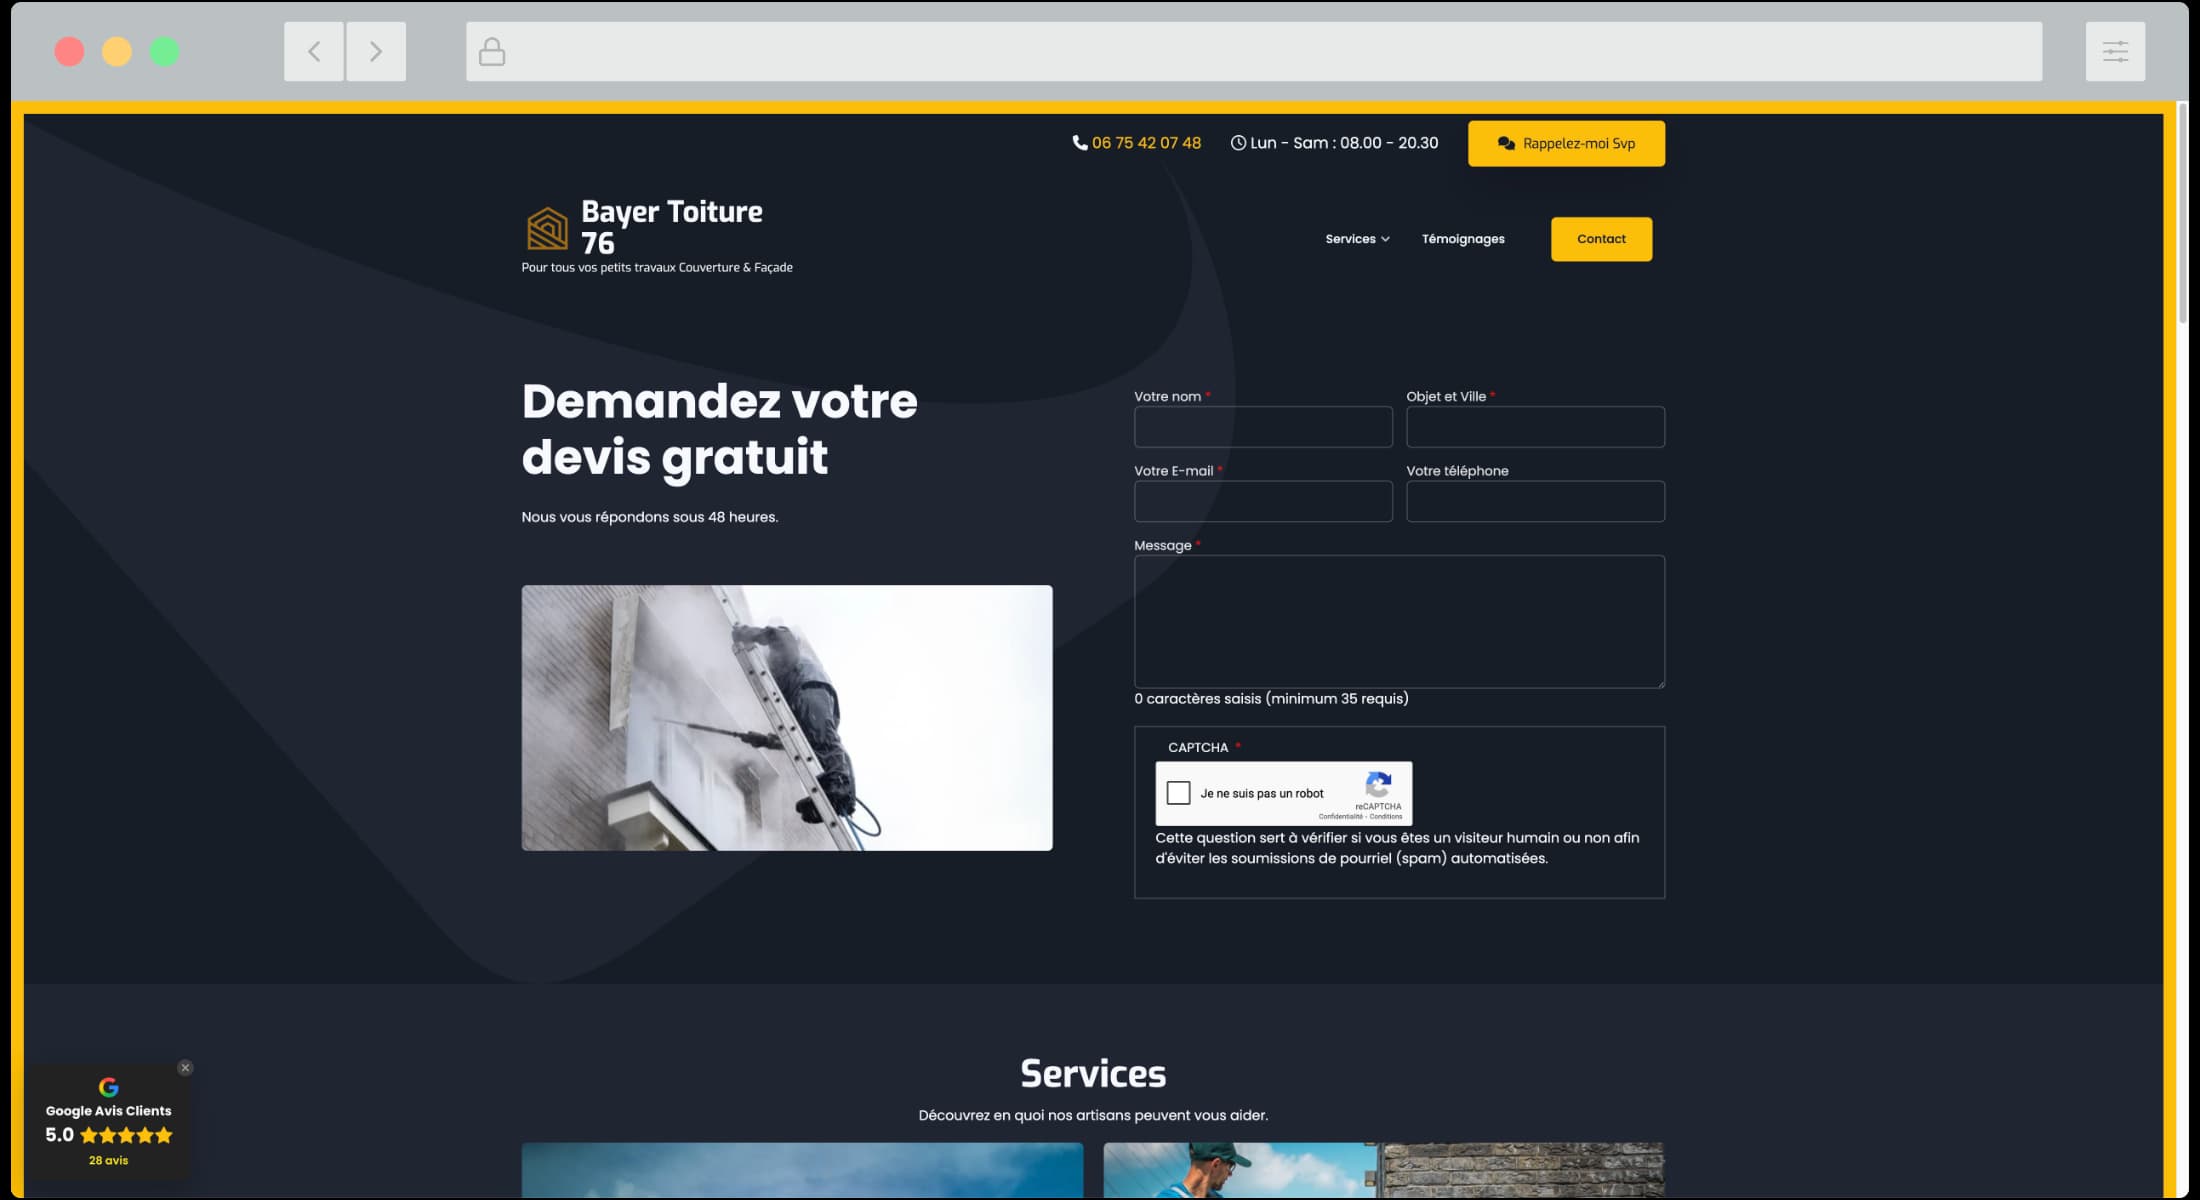Click the facade pressure-washing photo
The image size is (2200, 1200).
(787, 718)
